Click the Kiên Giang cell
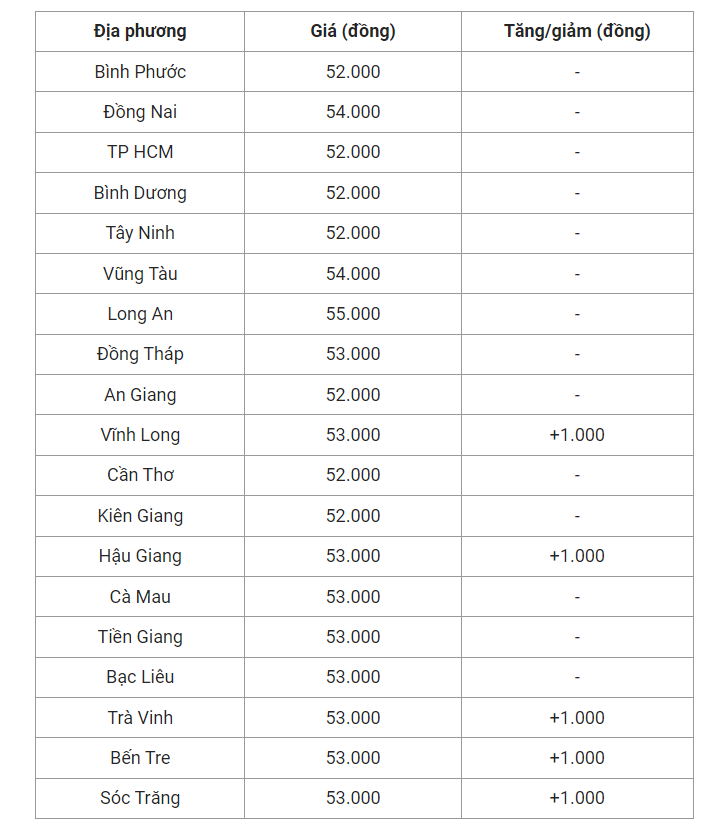726x826 pixels. click(140, 516)
